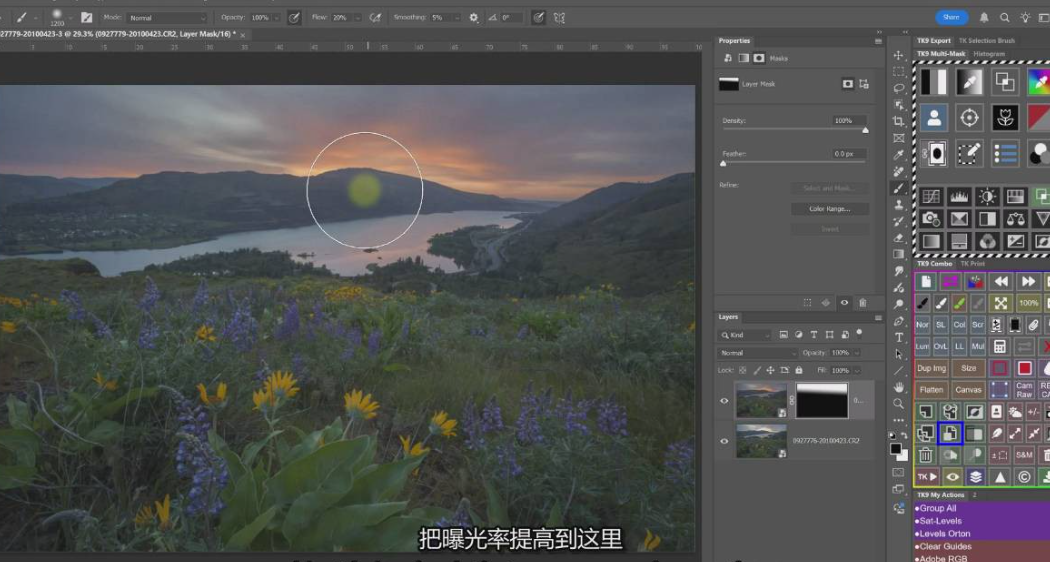Toggle mask visibility eye in Properties panel

(845, 302)
